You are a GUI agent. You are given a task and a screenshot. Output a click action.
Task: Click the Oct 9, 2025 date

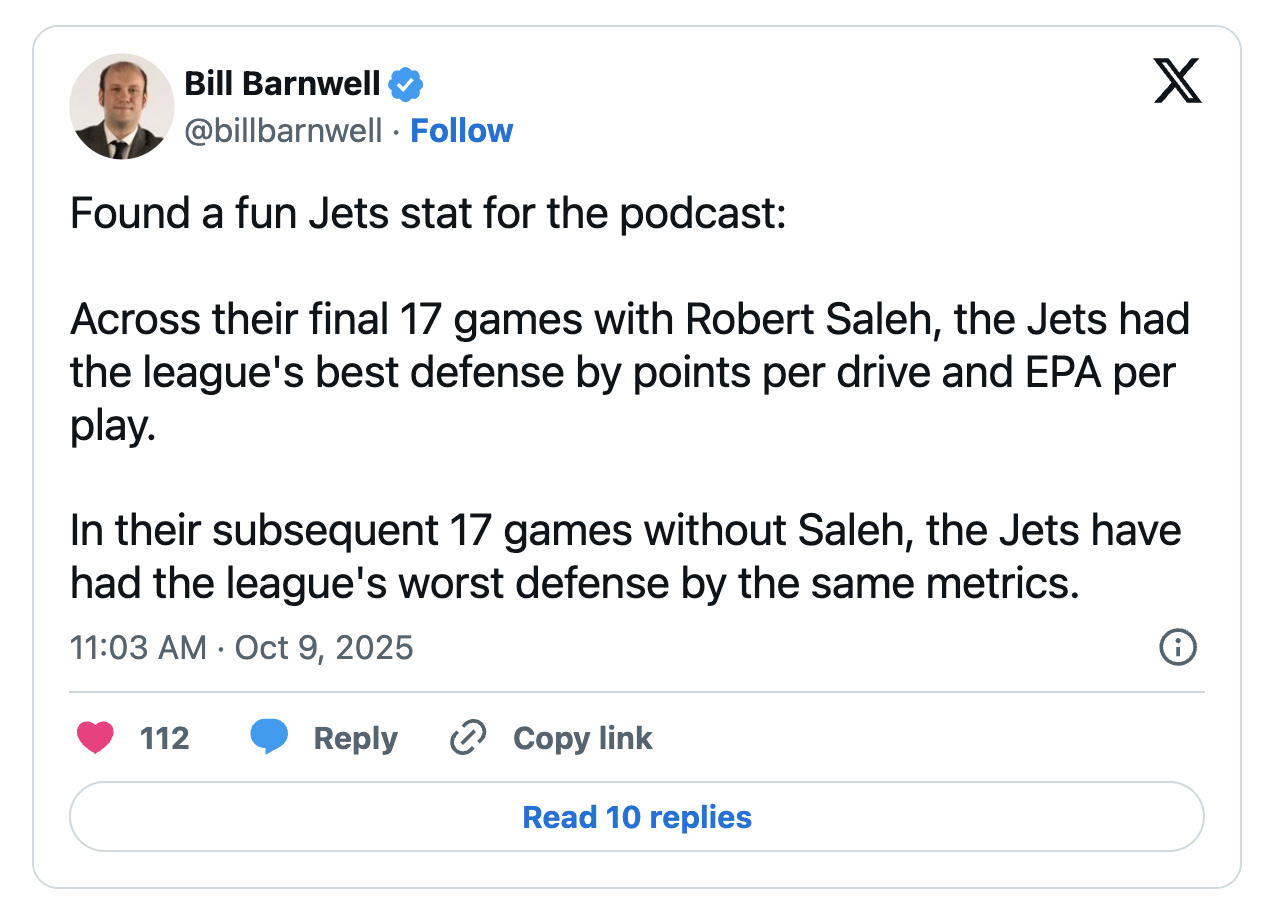324,648
